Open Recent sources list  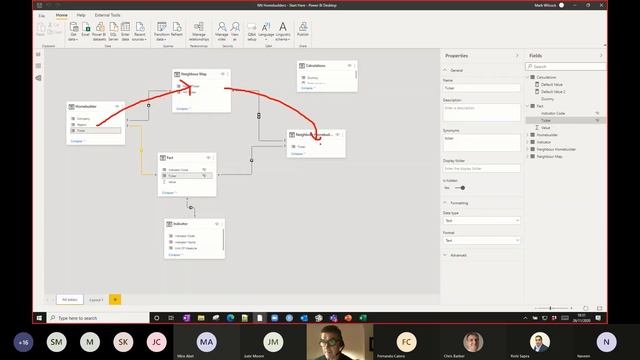tap(140, 31)
